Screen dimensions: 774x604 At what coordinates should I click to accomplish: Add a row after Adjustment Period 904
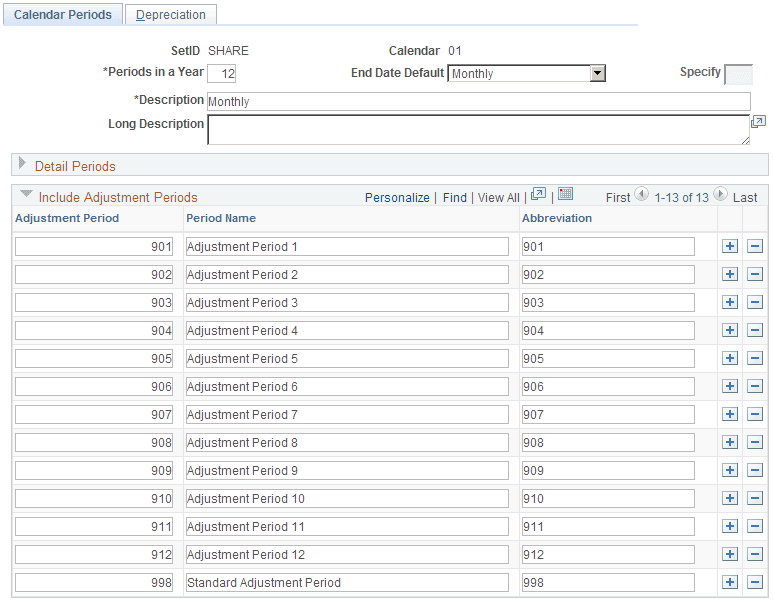click(730, 330)
